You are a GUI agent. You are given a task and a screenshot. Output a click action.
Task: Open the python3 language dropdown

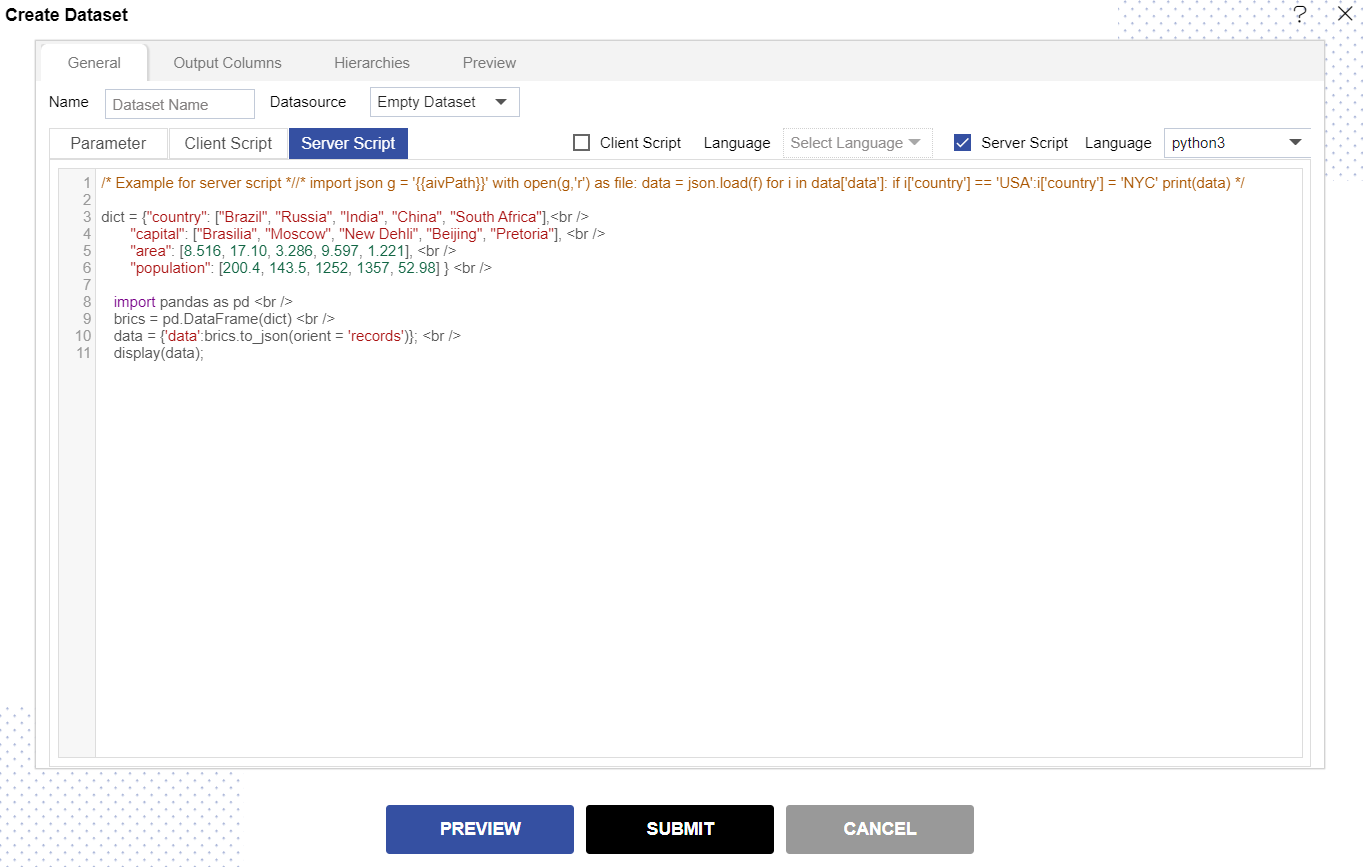1237,143
